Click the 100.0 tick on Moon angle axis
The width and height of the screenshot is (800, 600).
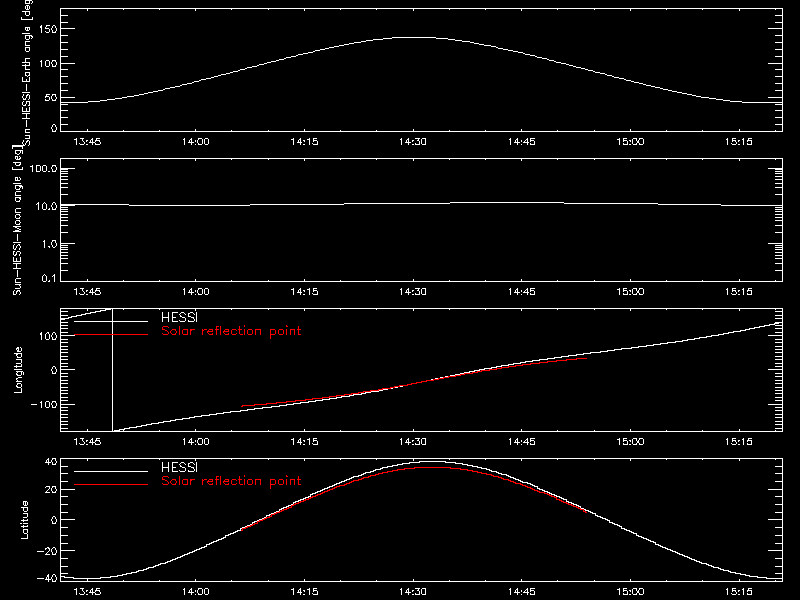(x=43, y=169)
